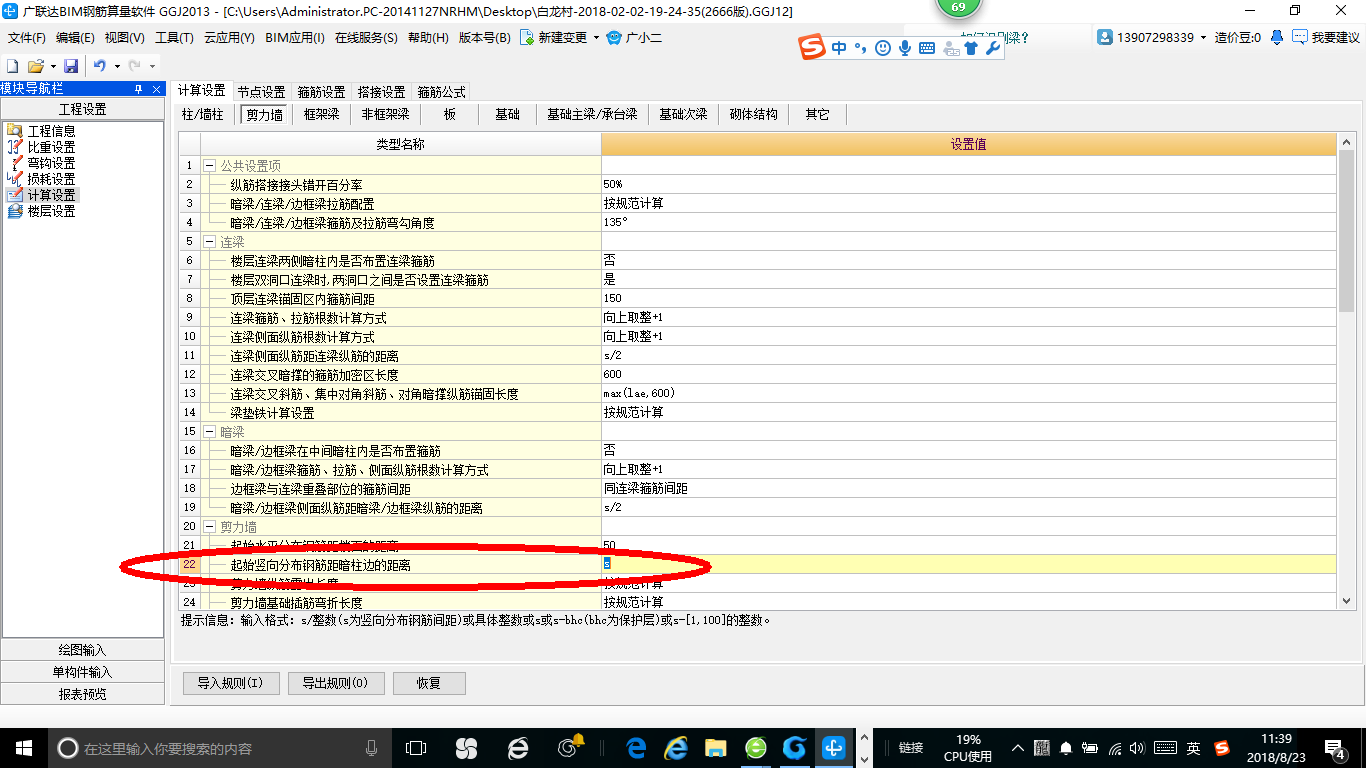Click the table vertical scrollbar
The width and height of the screenshot is (1366, 768).
1346,232
